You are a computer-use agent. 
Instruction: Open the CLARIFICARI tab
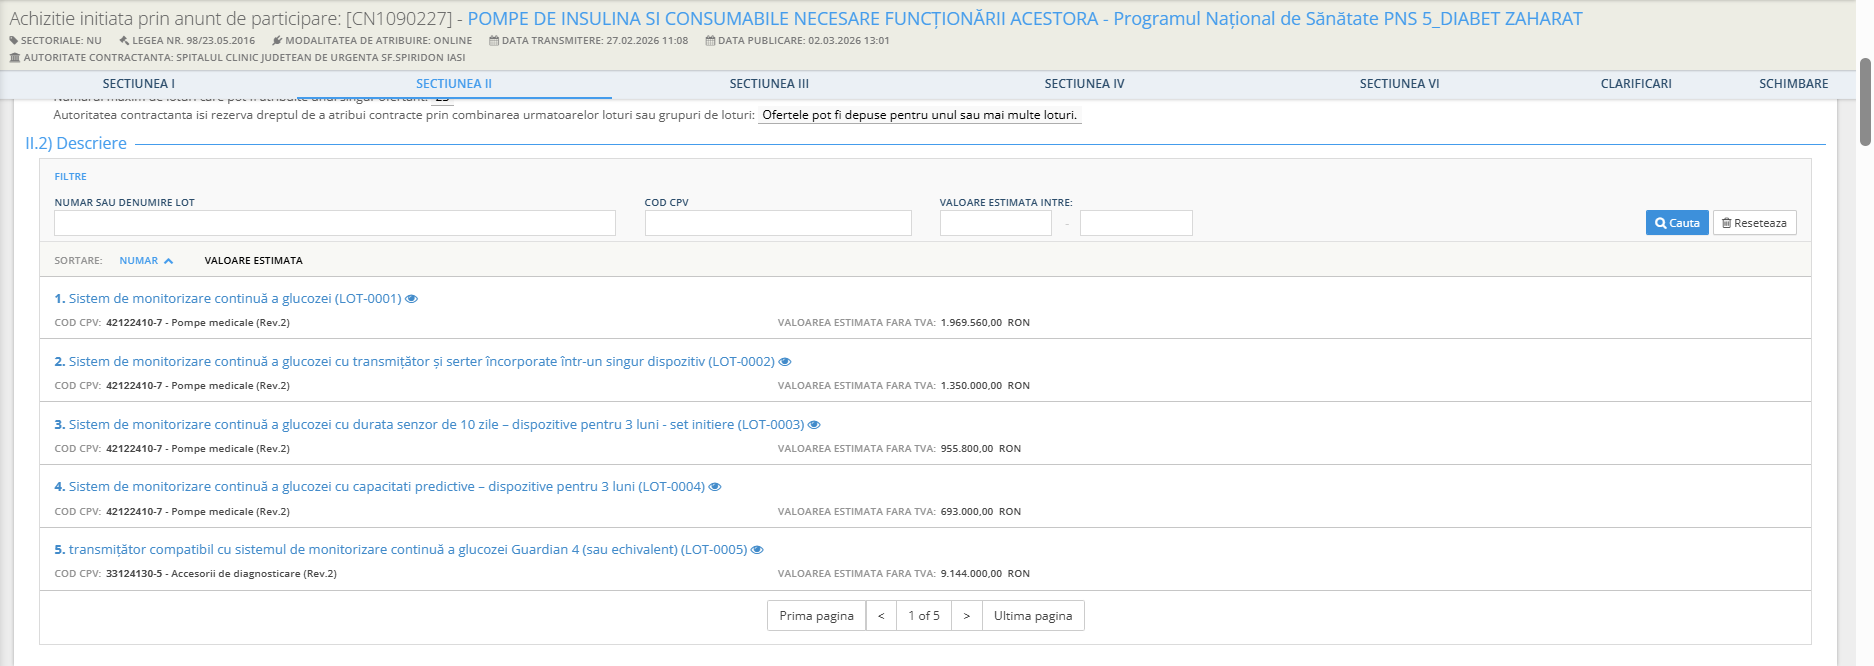point(1635,84)
